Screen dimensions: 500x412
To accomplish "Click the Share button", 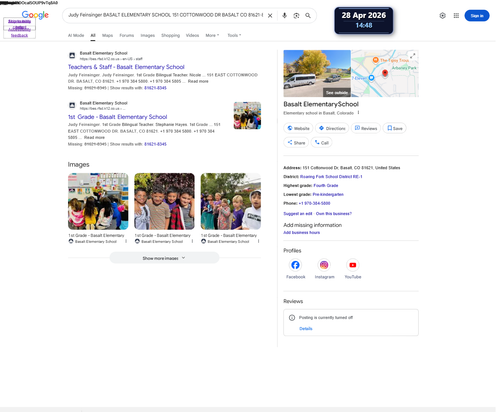I will coord(296,143).
